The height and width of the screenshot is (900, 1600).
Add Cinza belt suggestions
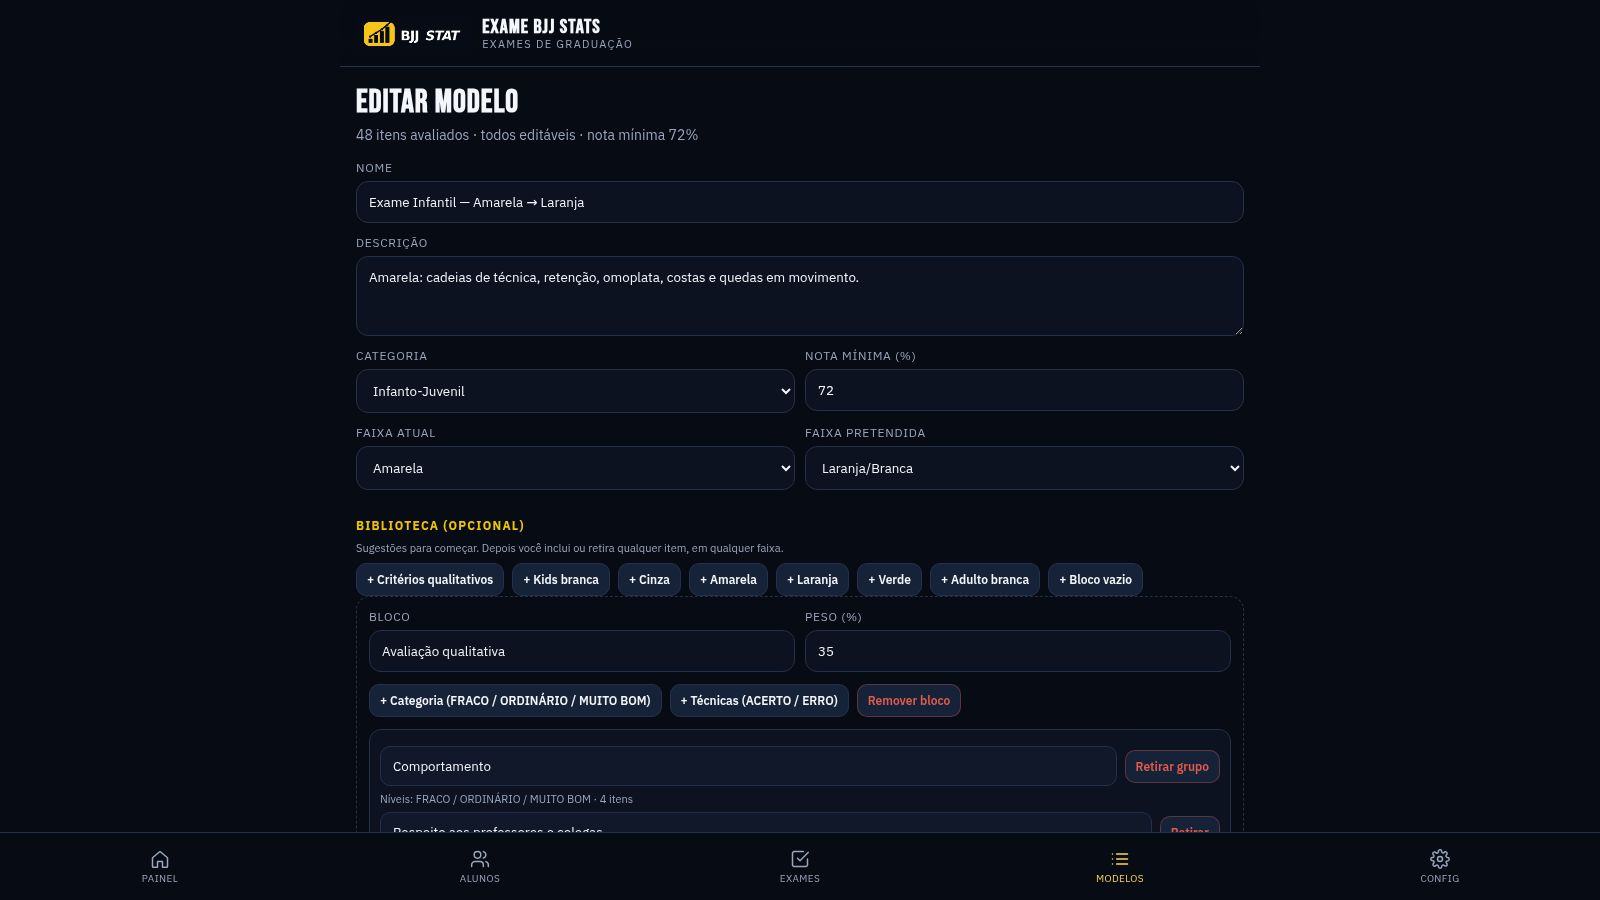tap(649, 580)
